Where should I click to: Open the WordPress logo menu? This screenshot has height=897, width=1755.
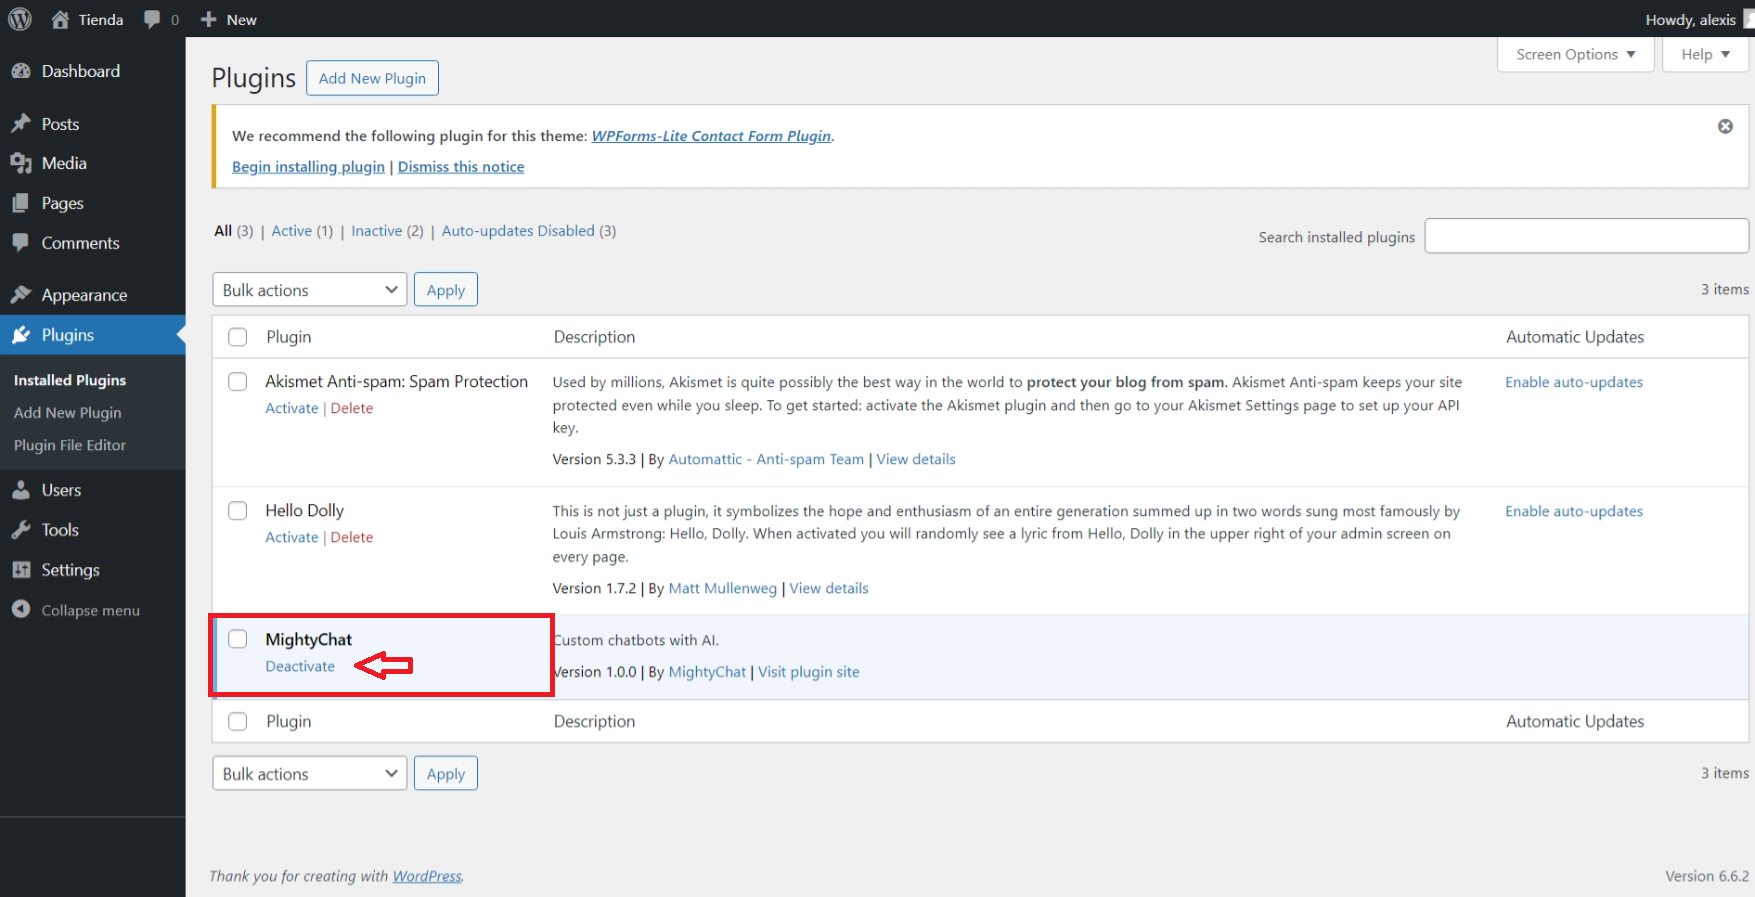[x=20, y=19]
